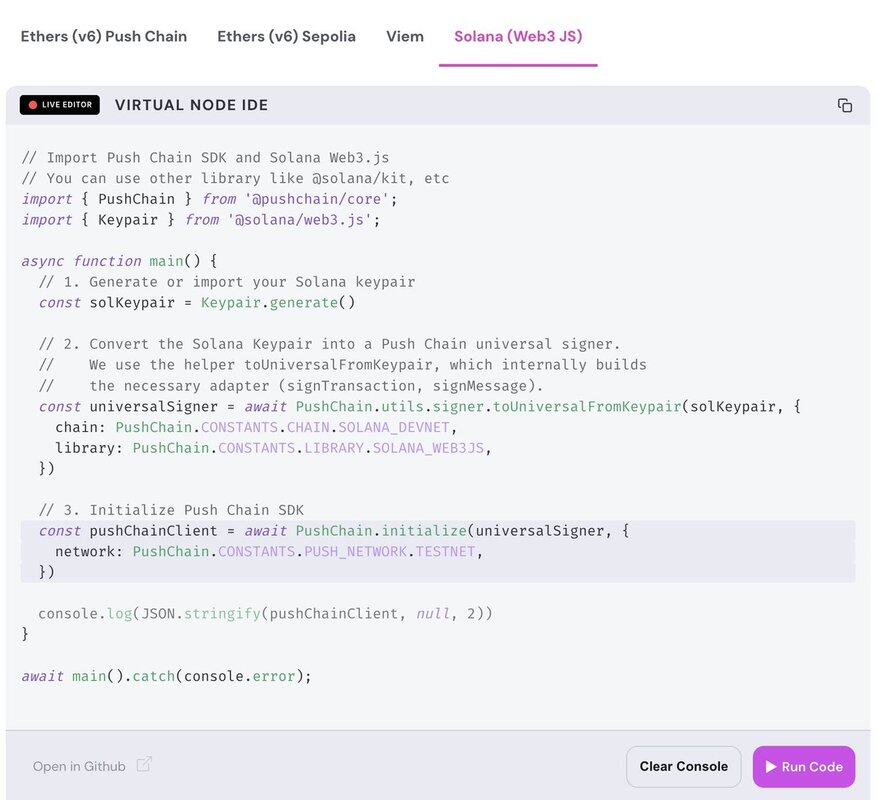This screenshot has width=878, height=800.
Task: Click the VIRTUAL NODE IDE title
Action: pyautogui.click(x=191, y=106)
